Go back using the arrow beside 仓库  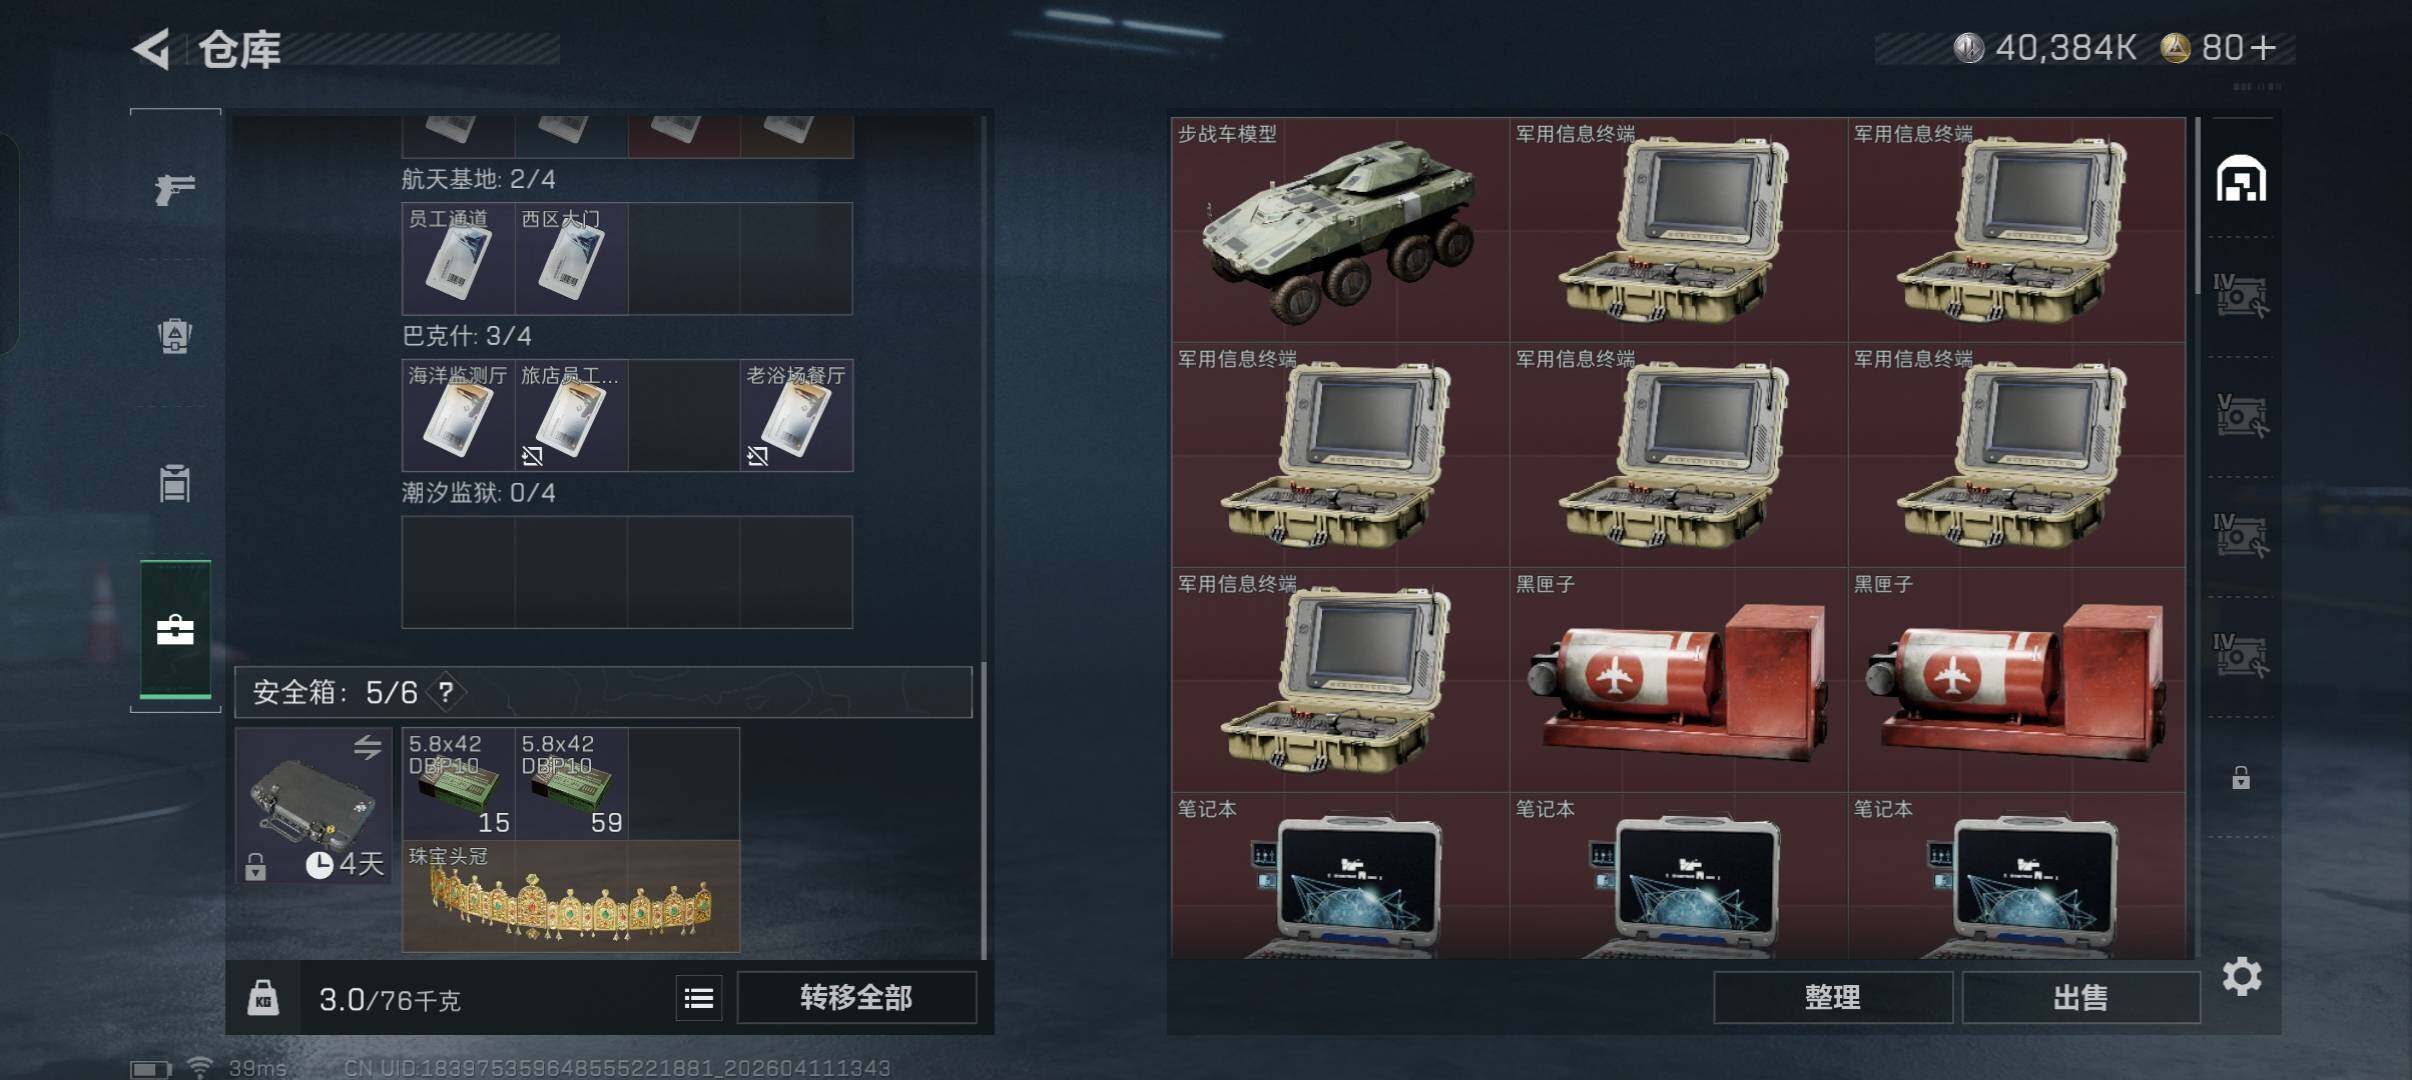(x=152, y=49)
